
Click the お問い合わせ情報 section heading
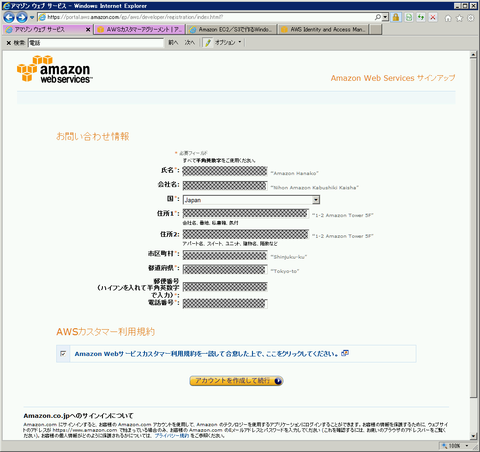[93, 136]
